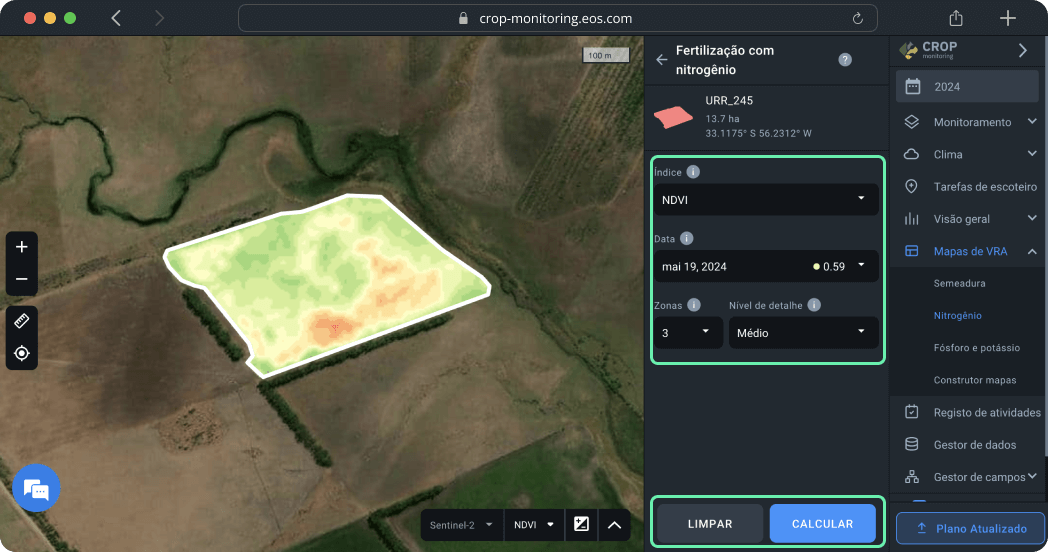Select the URR_245 field thumbnail

pyautogui.click(x=673, y=116)
